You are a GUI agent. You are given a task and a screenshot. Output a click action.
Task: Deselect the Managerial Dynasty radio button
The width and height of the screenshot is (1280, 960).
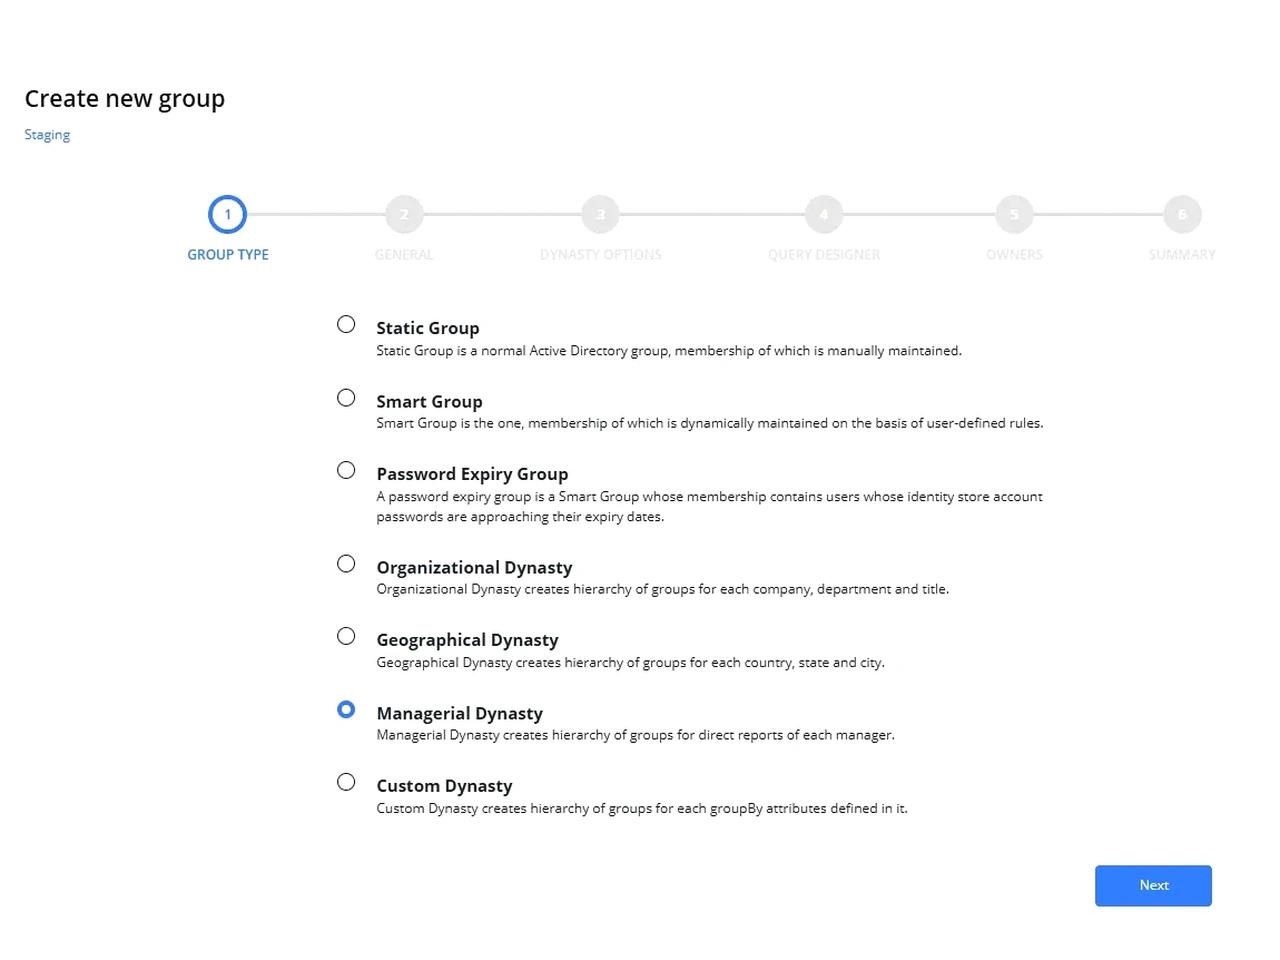click(346, 709)
